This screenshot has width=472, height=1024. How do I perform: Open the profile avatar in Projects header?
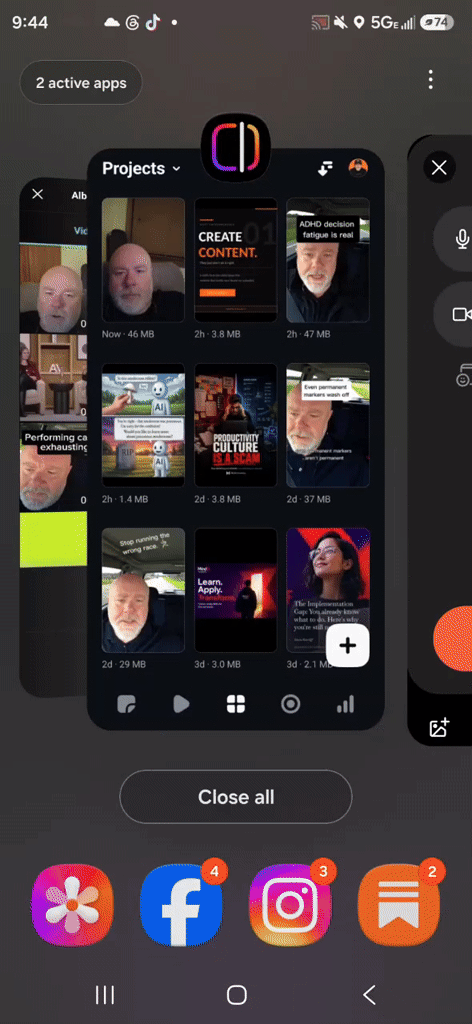358,168
